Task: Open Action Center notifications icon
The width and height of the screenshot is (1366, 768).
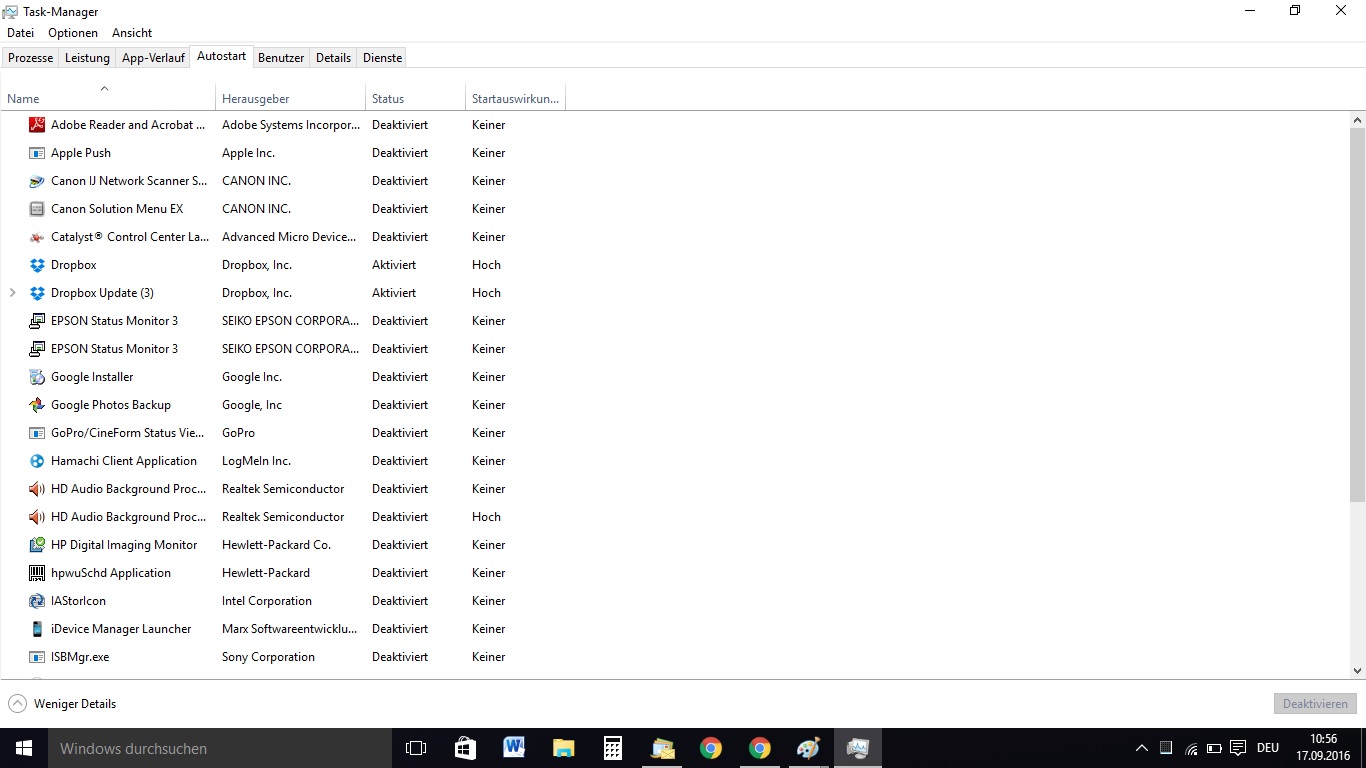Action: (1238, 748)
